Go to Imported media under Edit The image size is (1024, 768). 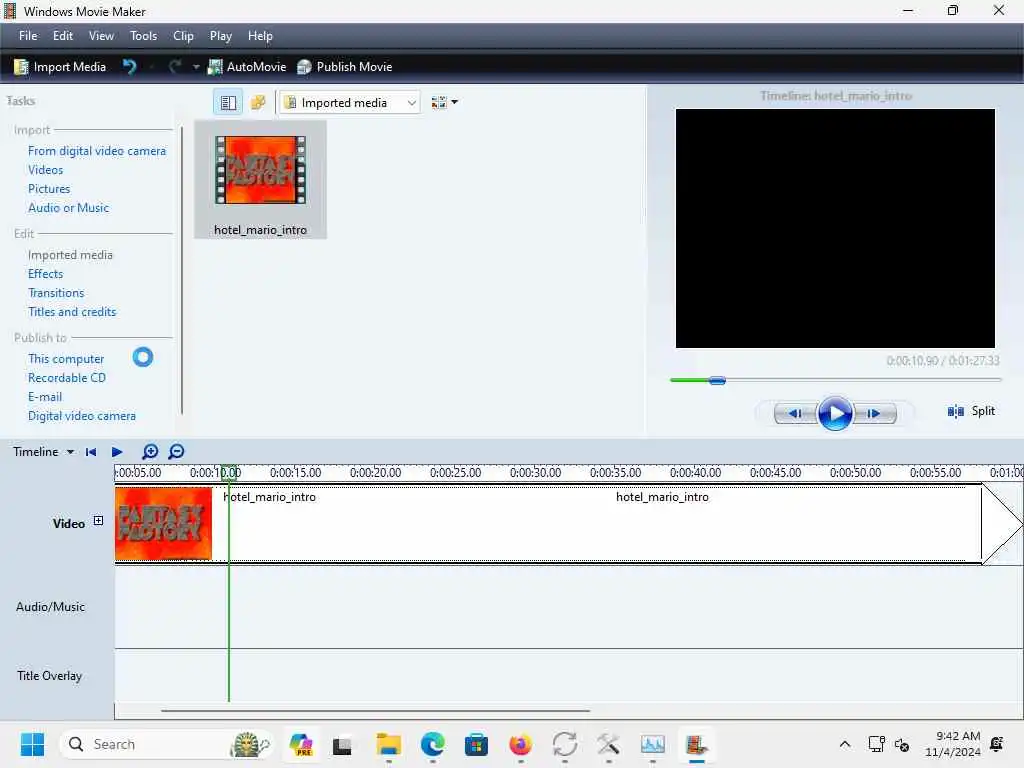[x=71, y=255]
